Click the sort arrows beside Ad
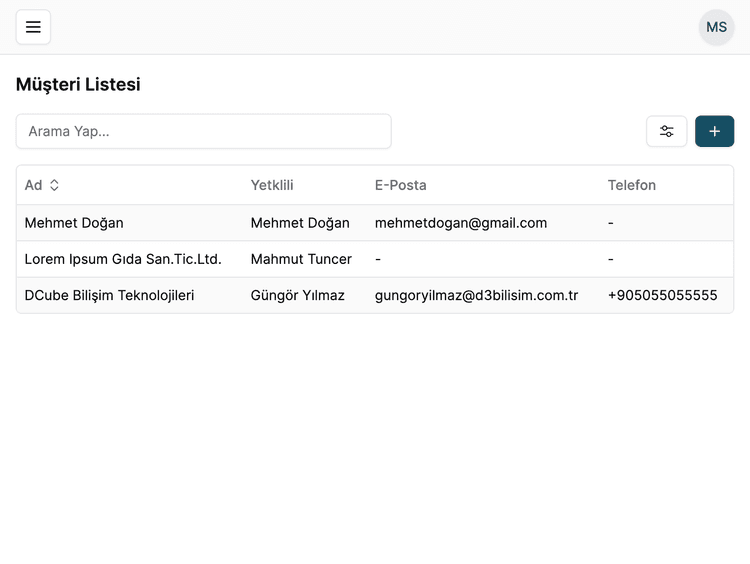The height and width of the screenshot is (564, 750). pos(55,185)
